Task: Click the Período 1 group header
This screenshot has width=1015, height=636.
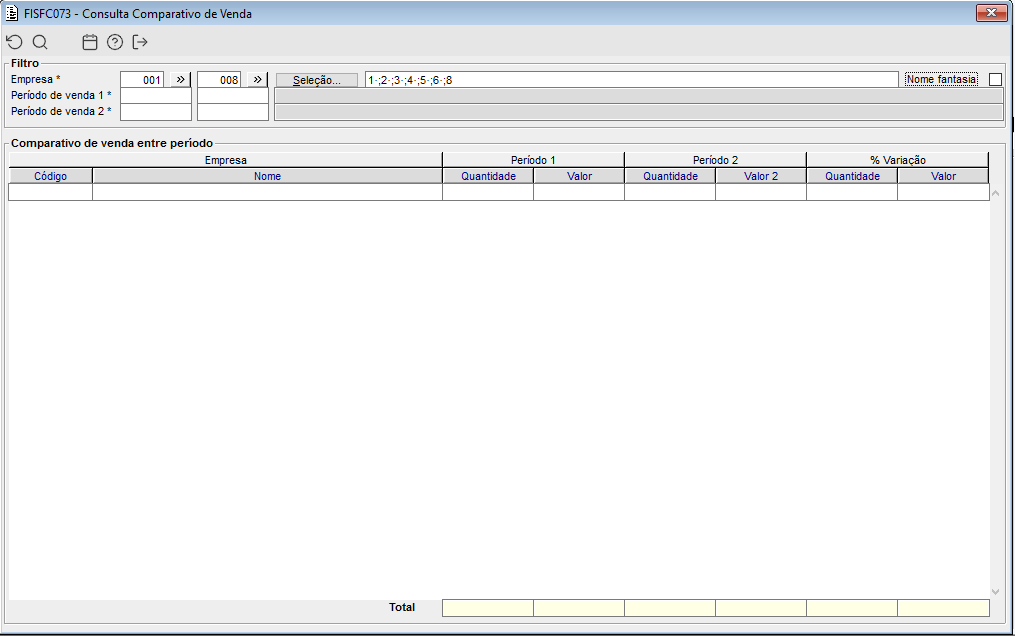Action: (533, 160)
